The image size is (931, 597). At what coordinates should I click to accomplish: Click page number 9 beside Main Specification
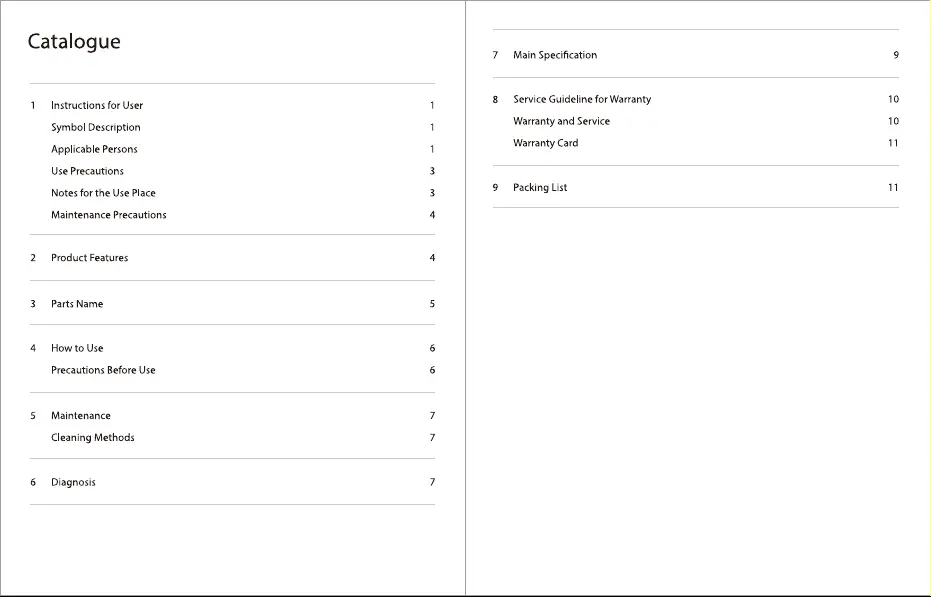click(x=896, y=55)
